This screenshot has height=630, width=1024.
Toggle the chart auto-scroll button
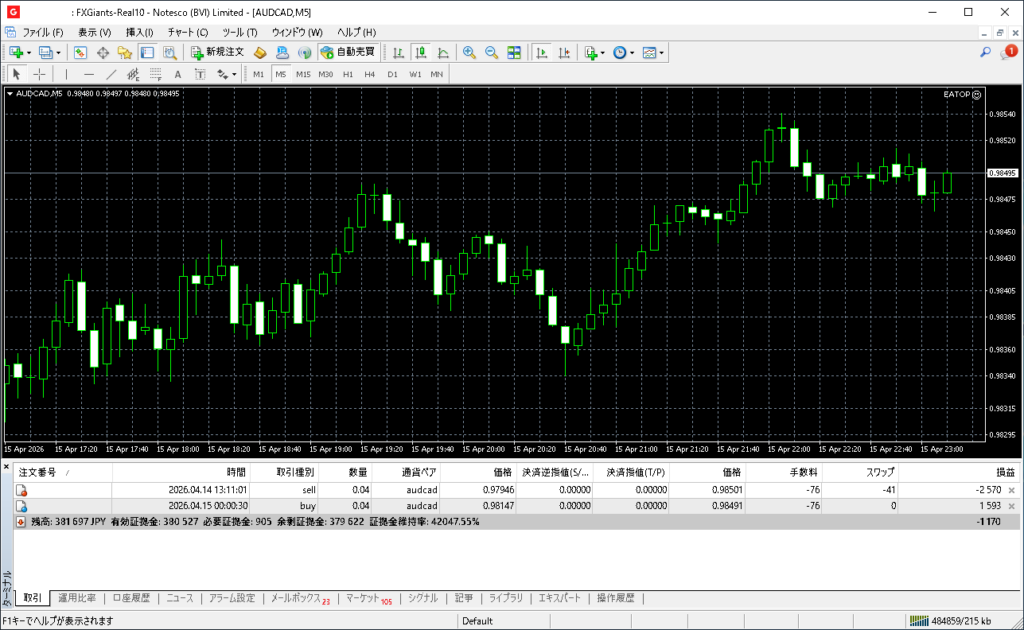(542, 52)
